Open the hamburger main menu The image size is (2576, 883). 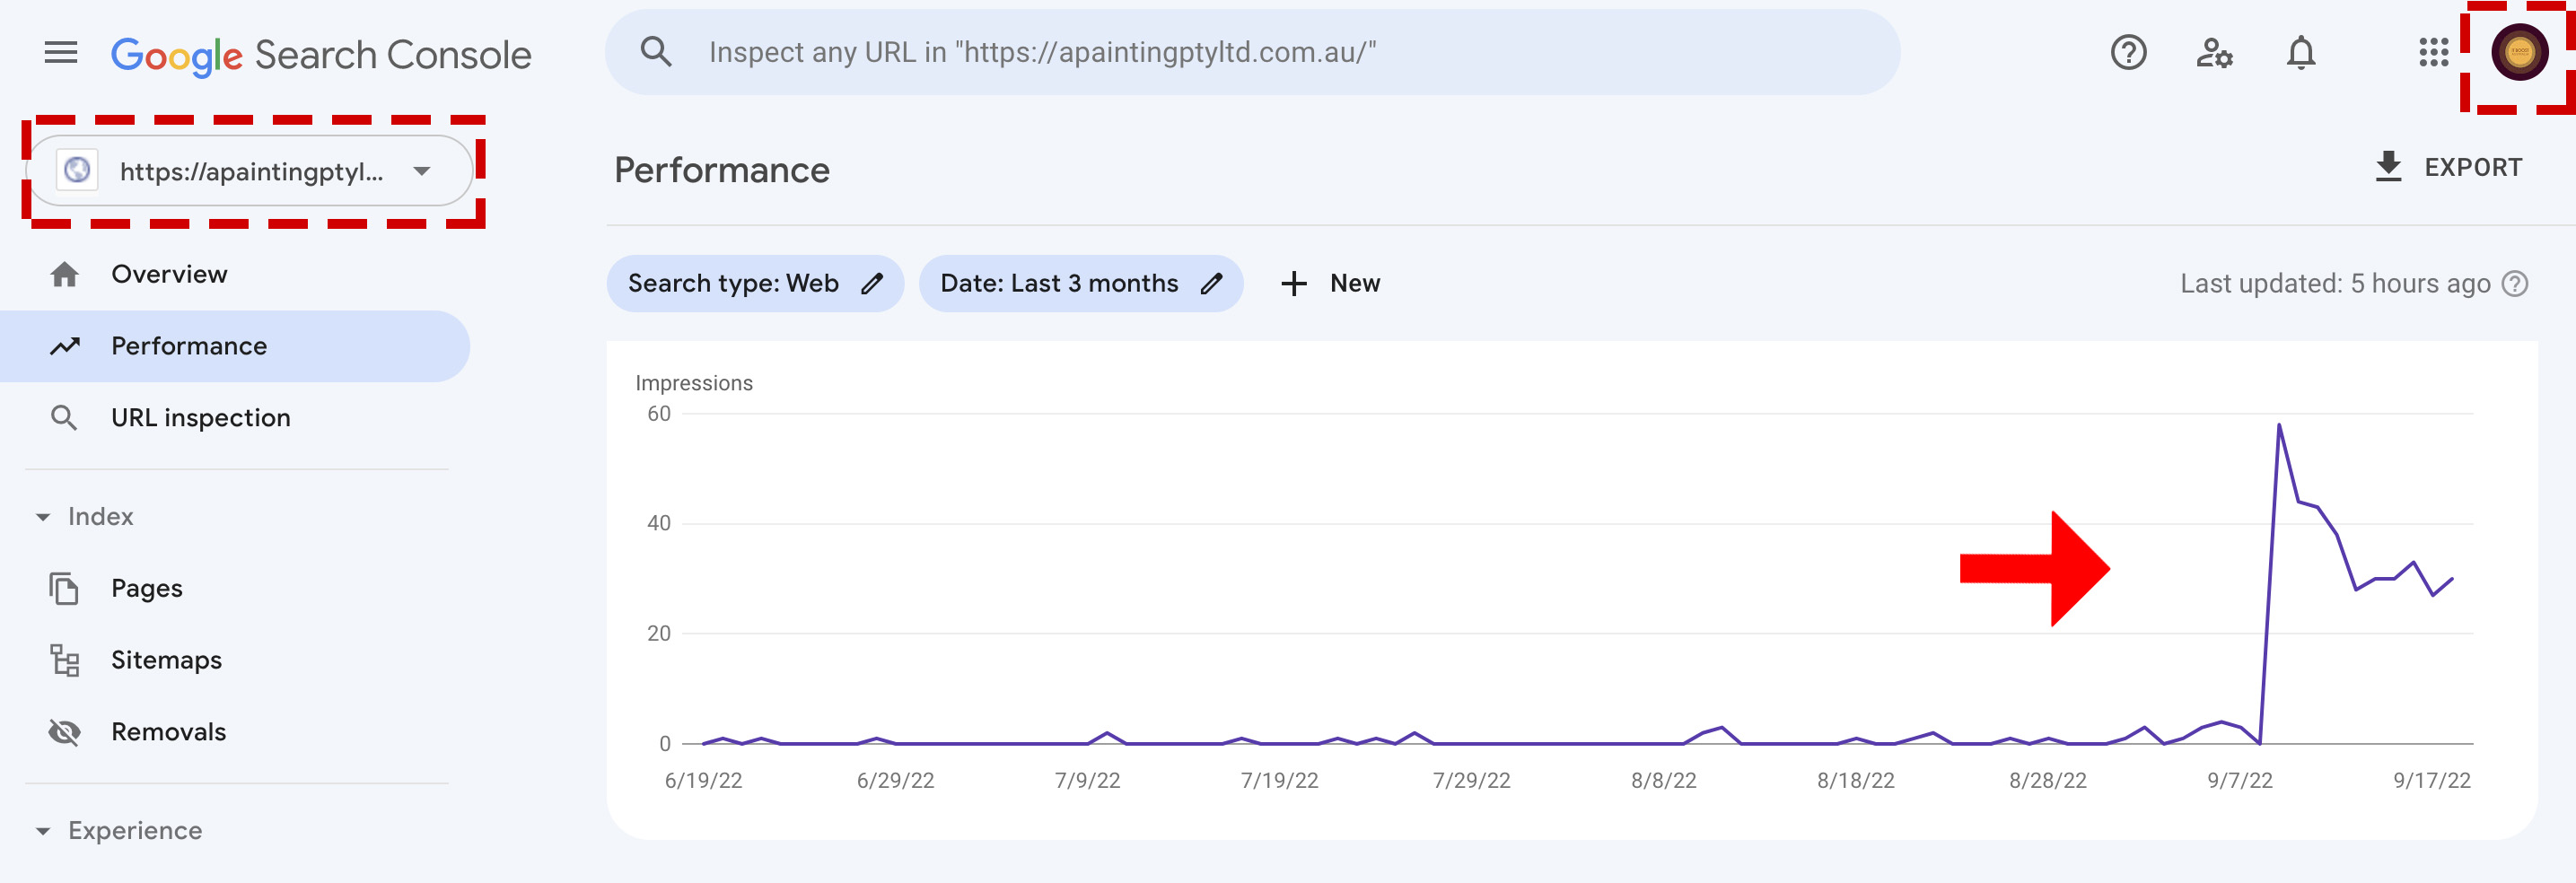[x=61, y=53]
